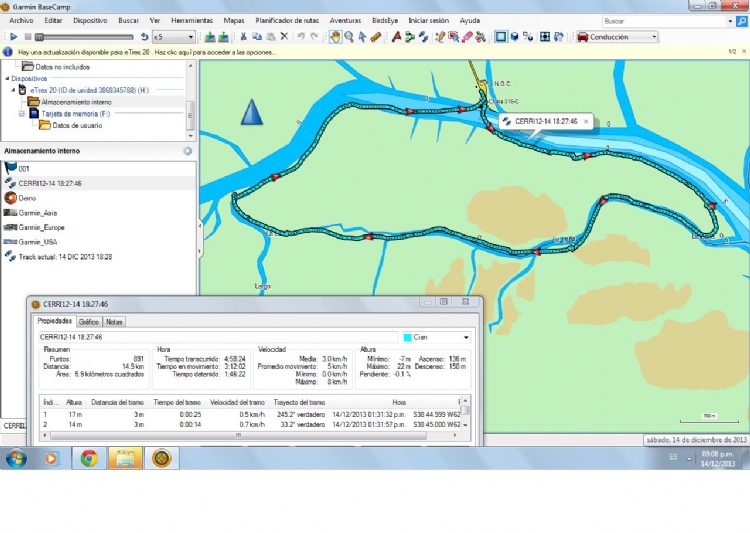Click the Velocidad del tramo column header
750x533 pixels.
(x=237, y=402)
